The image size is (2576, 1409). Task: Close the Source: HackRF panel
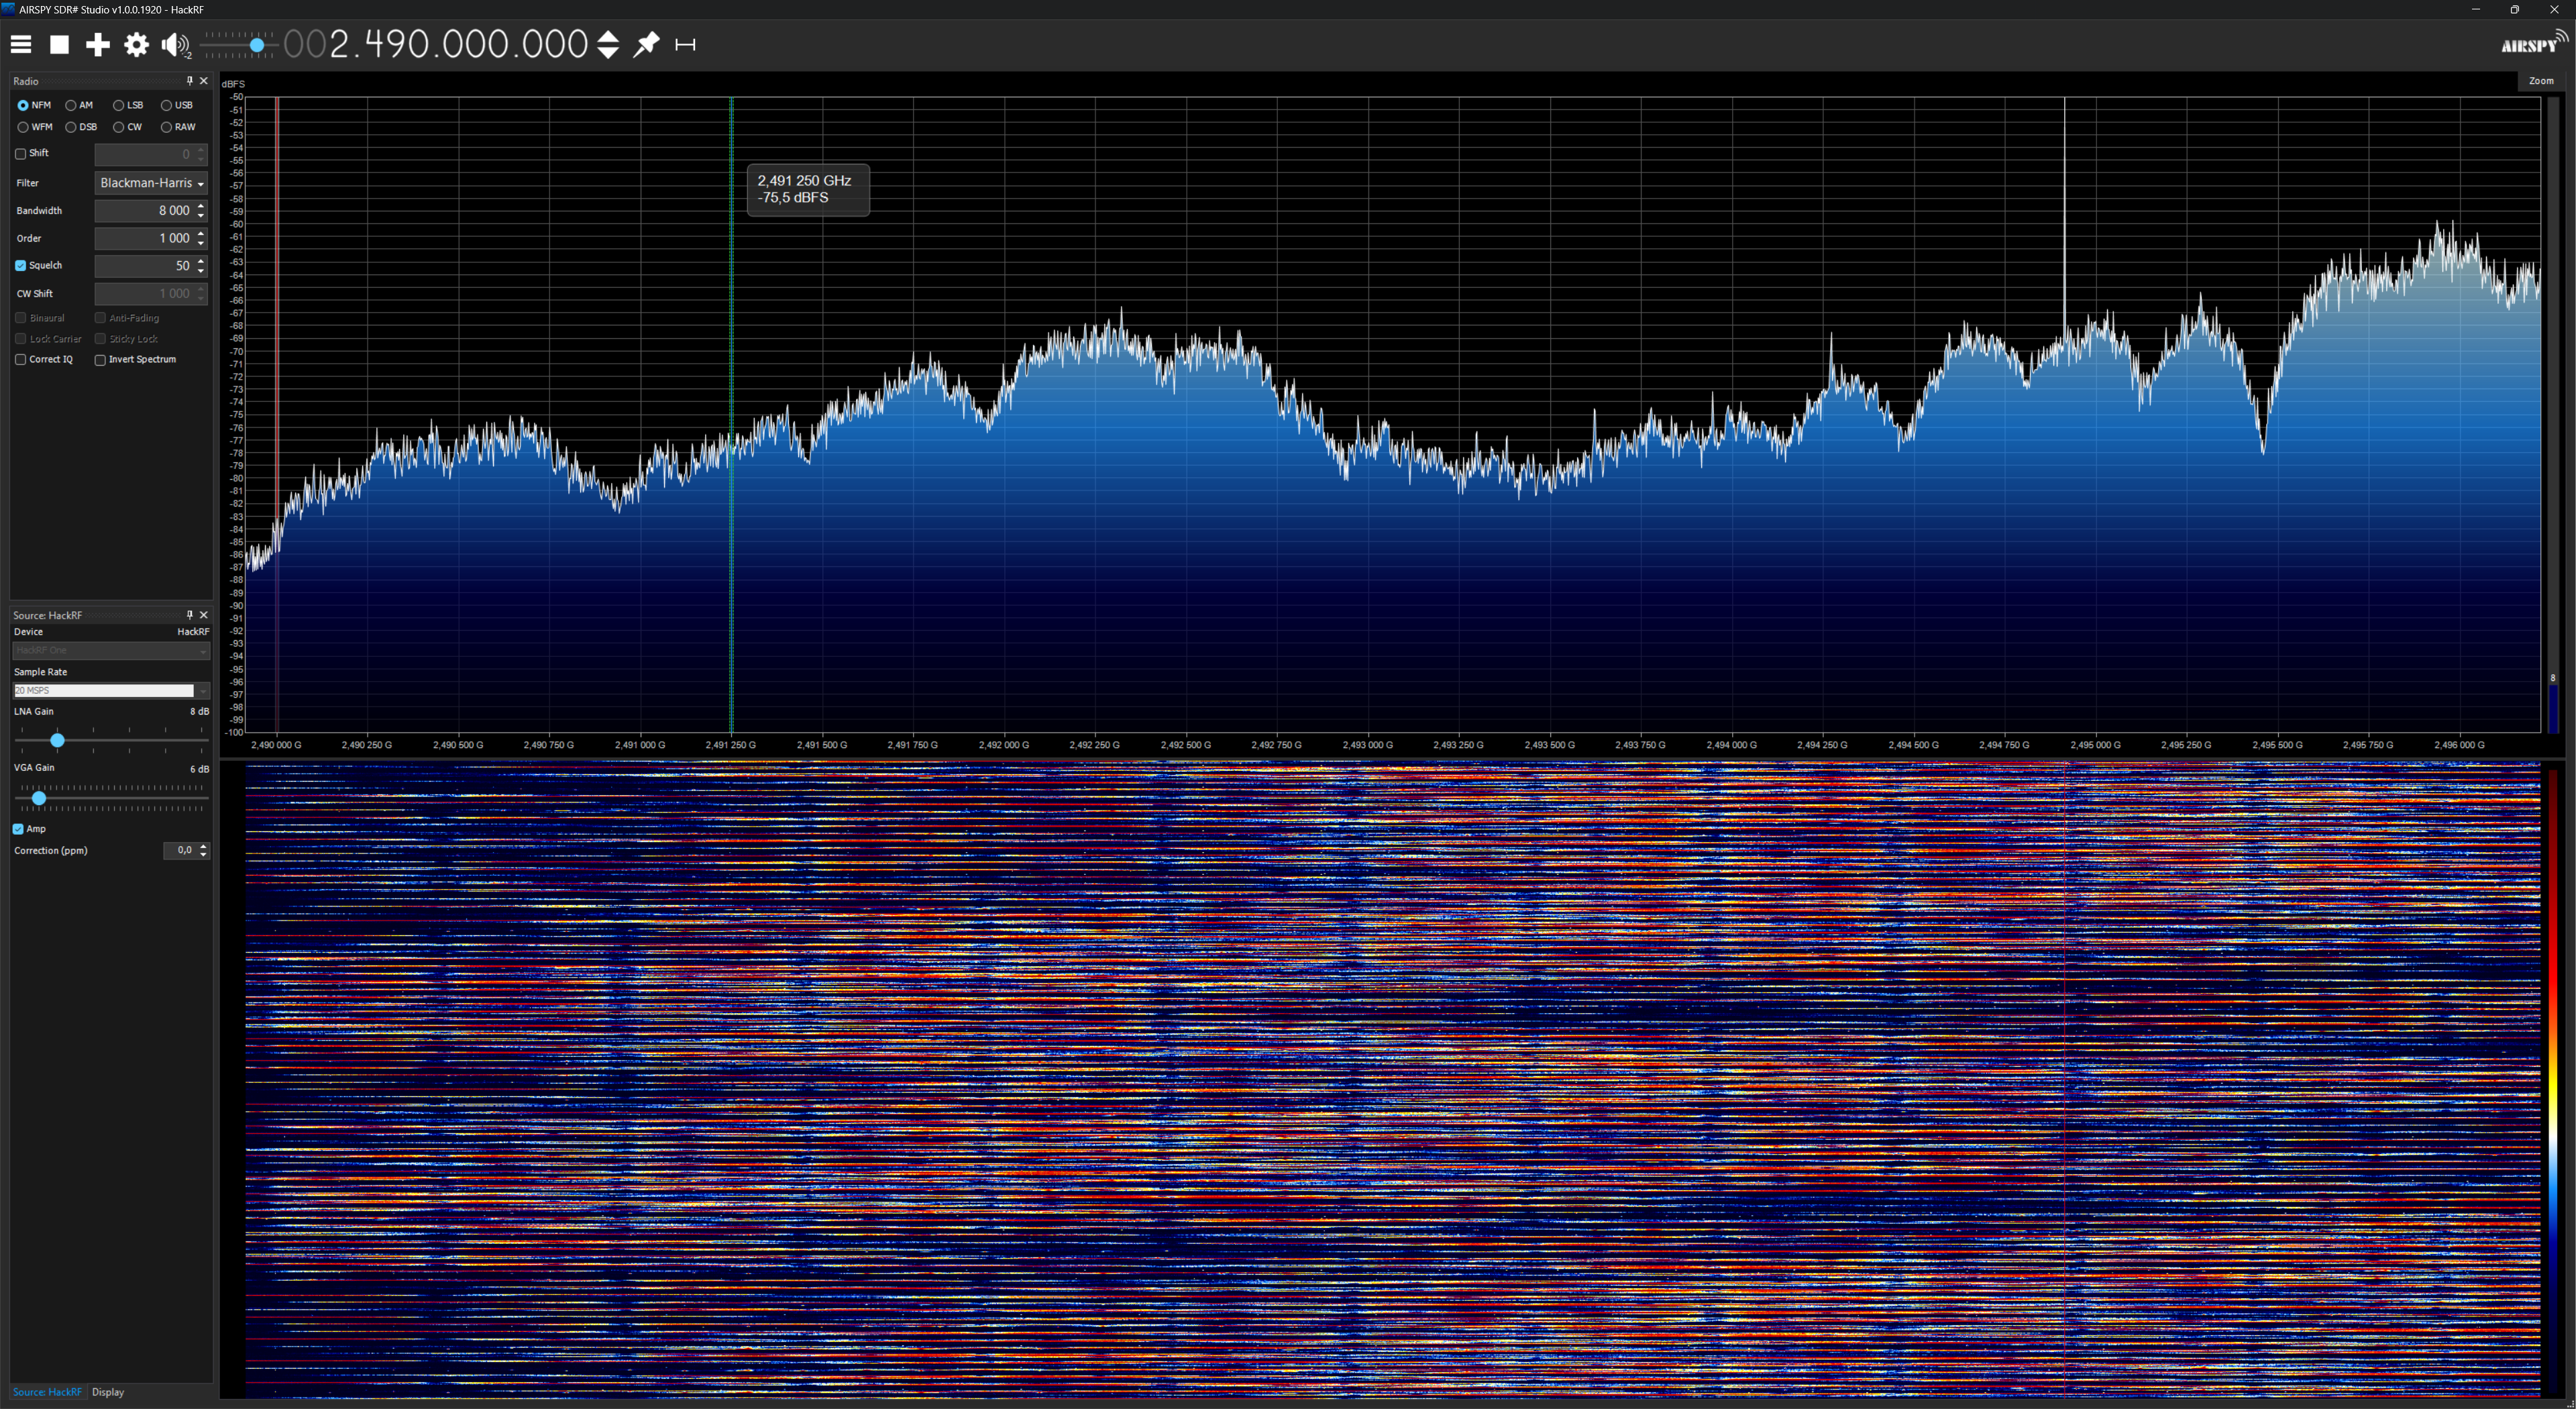pyautogui.click(x=204, y=615)
